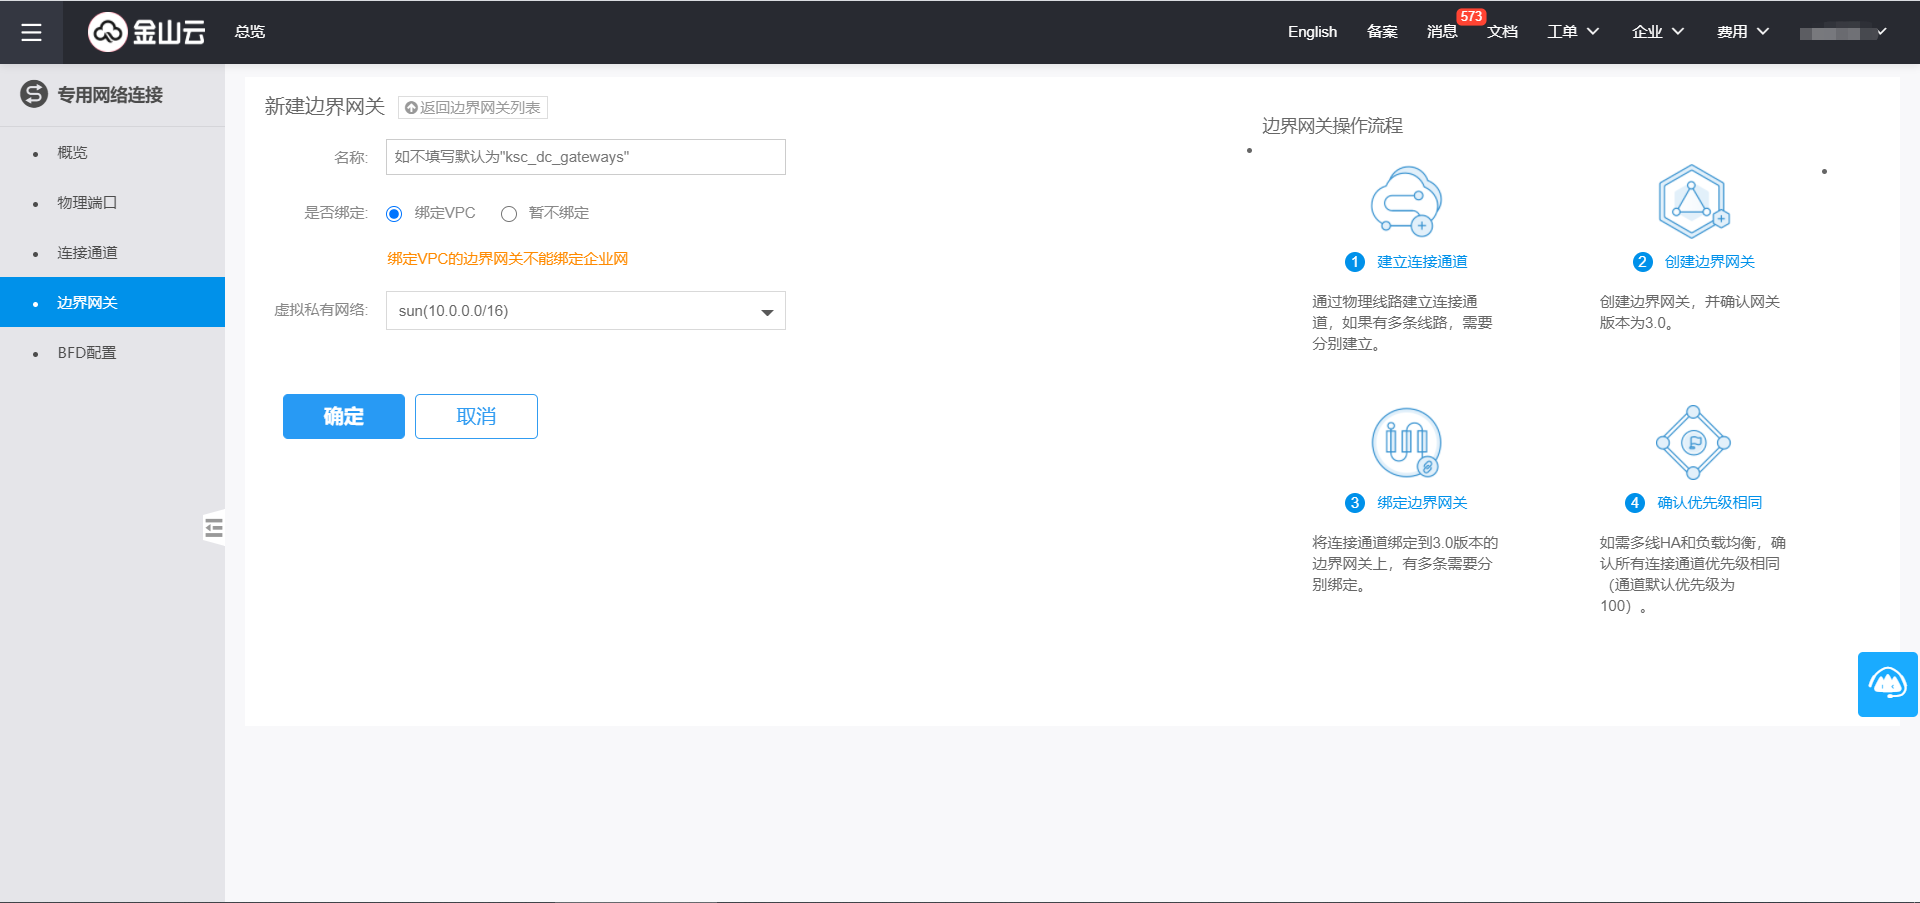Open the hamburger menu in top bar

pos(31,32)
